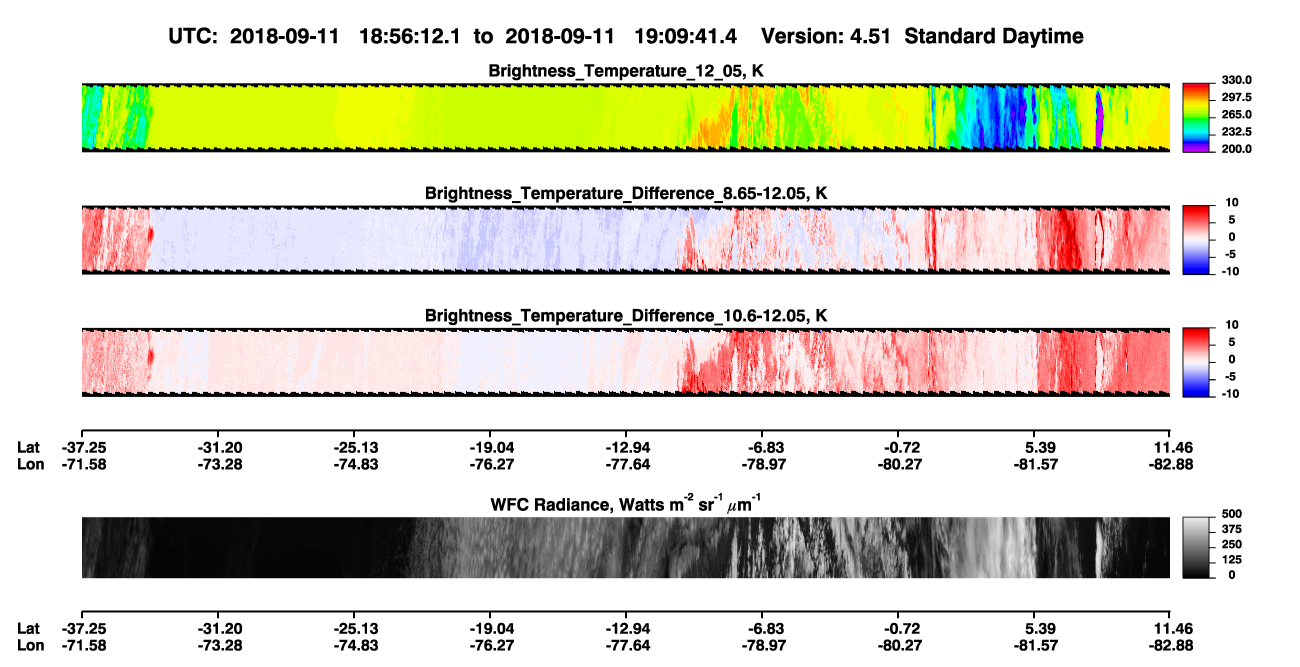
Task: Click longitude -73.28 on axis below WFC image
Action: click(218, 645)
